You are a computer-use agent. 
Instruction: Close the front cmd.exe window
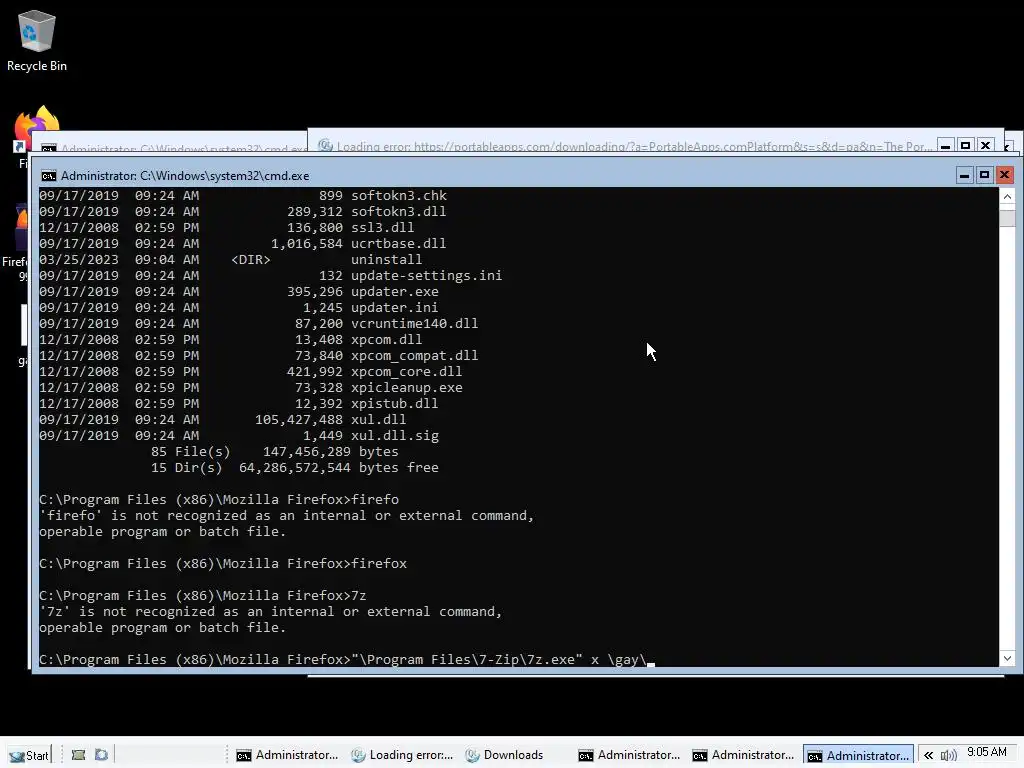coord(1004,175)
